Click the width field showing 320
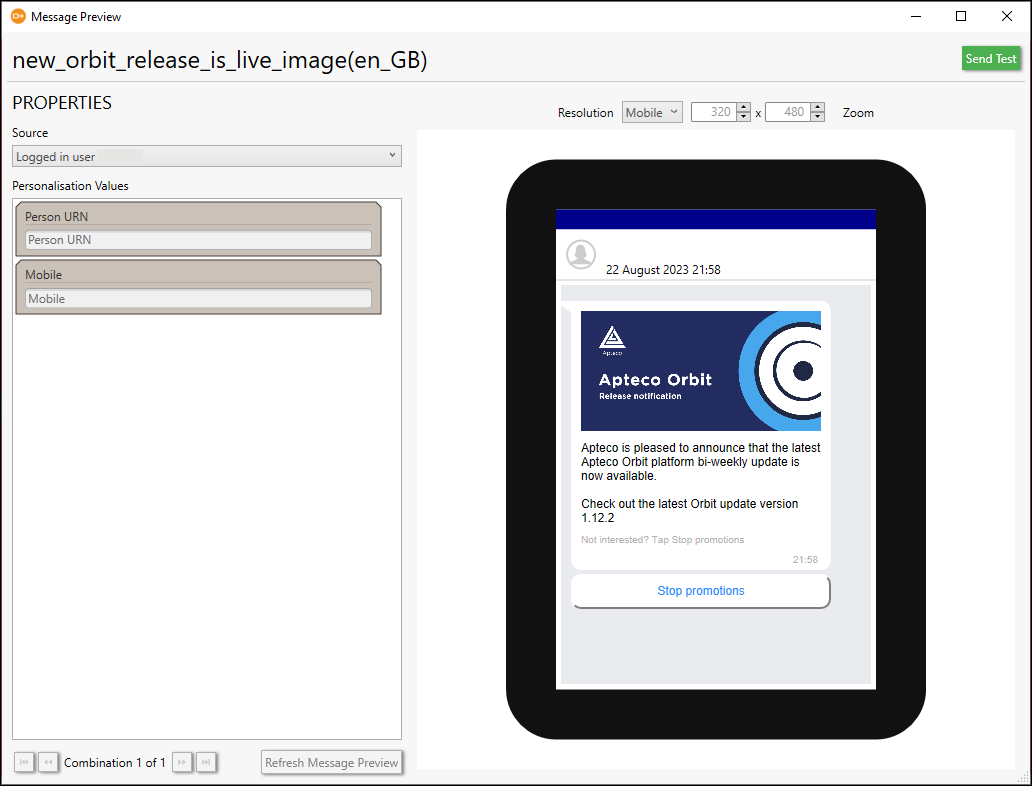 714,112
